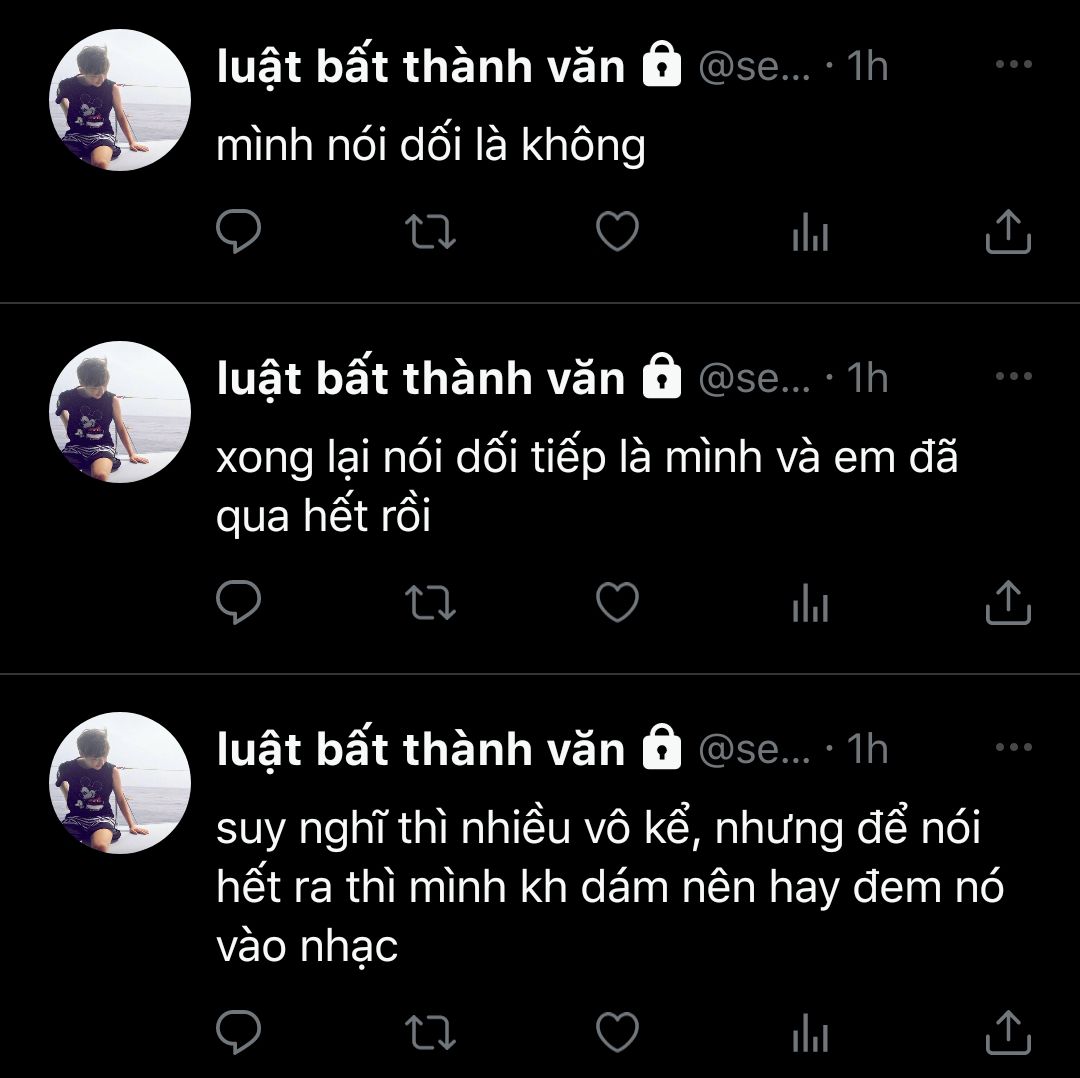
Task: Share the first tweet
Action: (x=1008, y=231)
